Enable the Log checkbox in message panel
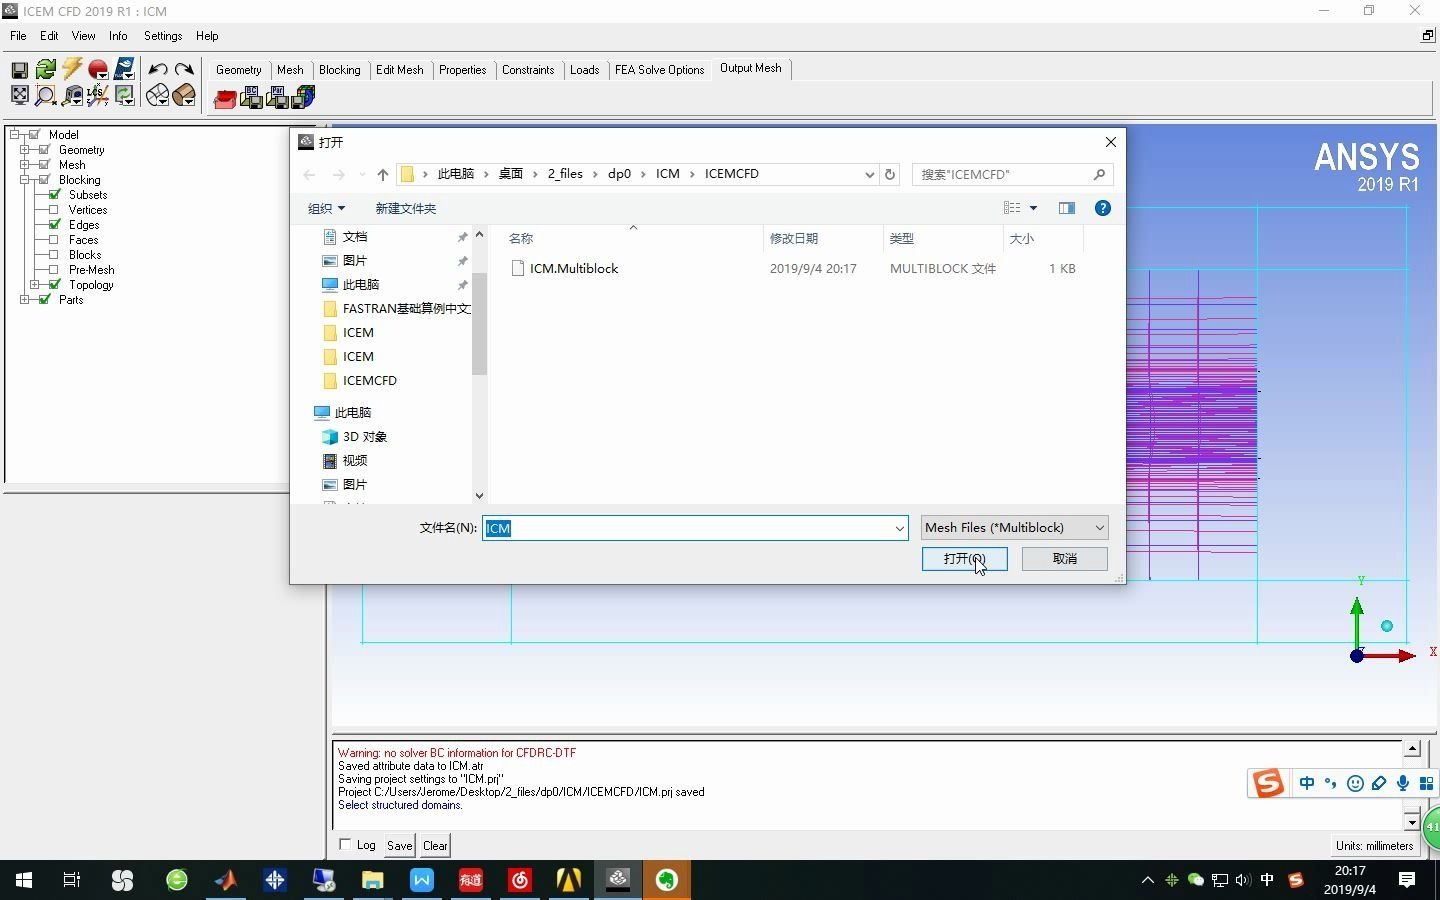The height and width of the screenshot is (900, 1440). click(x=345, y=845)
